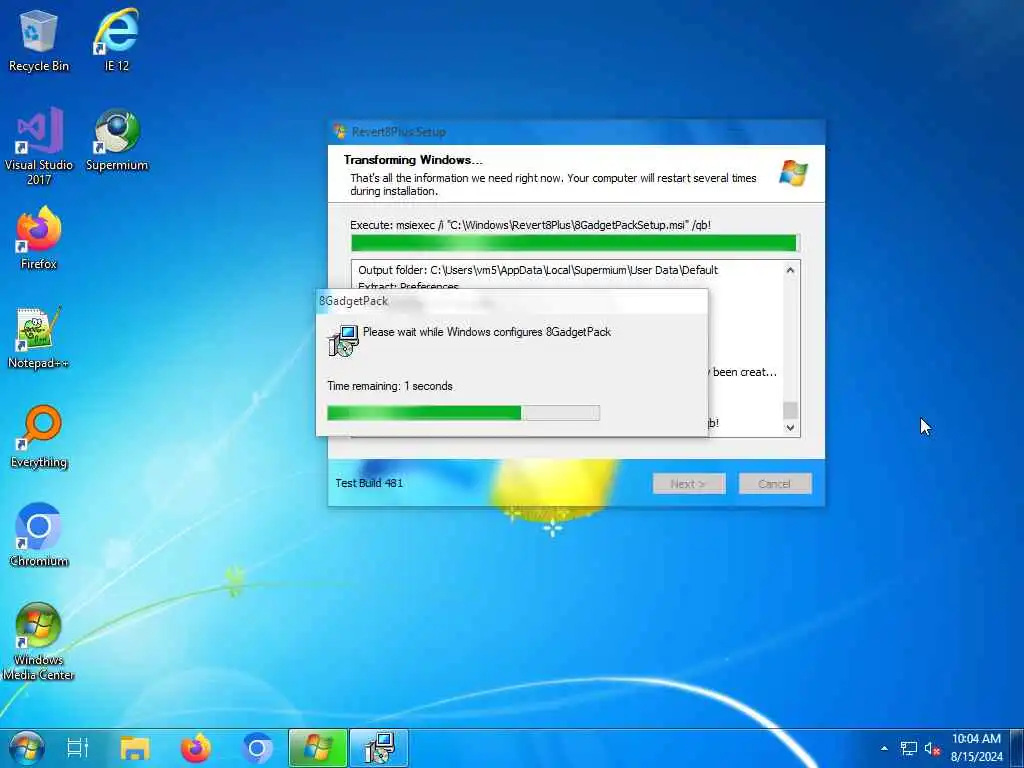
Task: Open File Explorer from the taskbar
Action: coord(135,748)
